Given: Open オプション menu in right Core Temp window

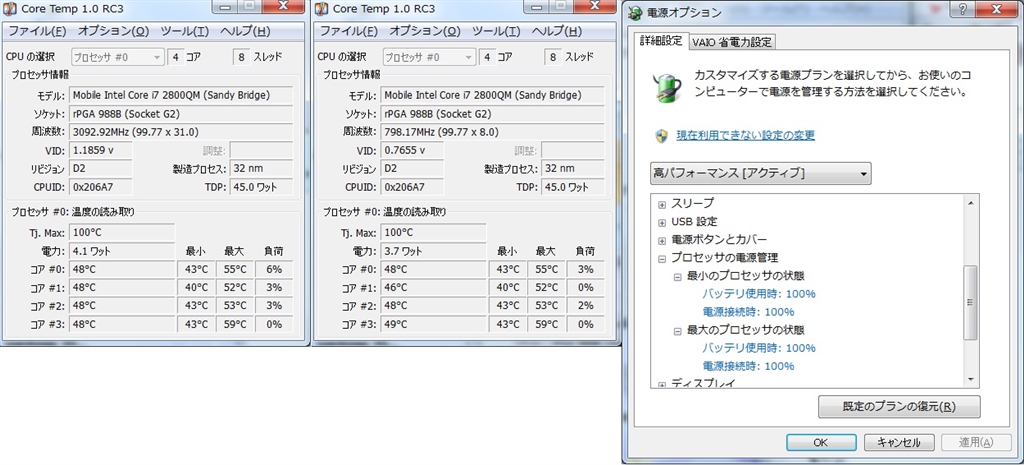Looking at the screenshot, I should pyautogui.click(x=424, y=31).
